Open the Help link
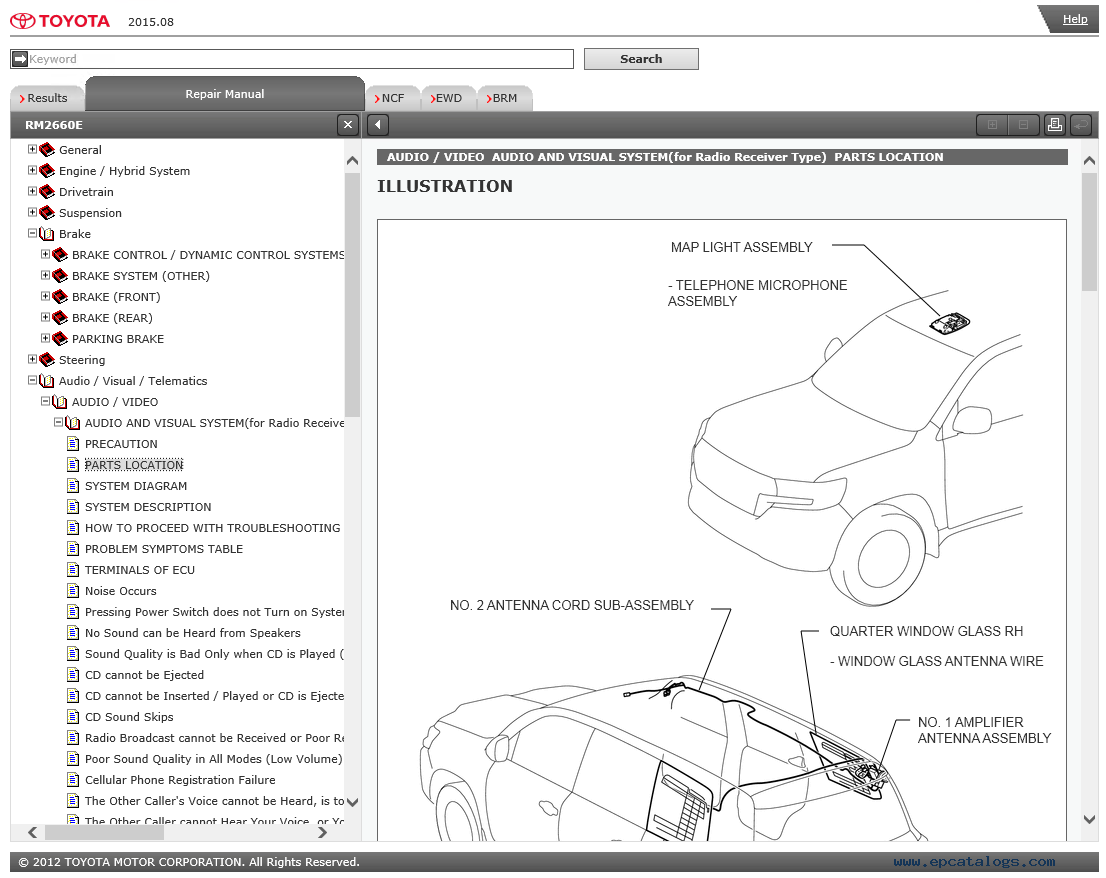Screen dimensions: 1106x878 [1075, 19]
